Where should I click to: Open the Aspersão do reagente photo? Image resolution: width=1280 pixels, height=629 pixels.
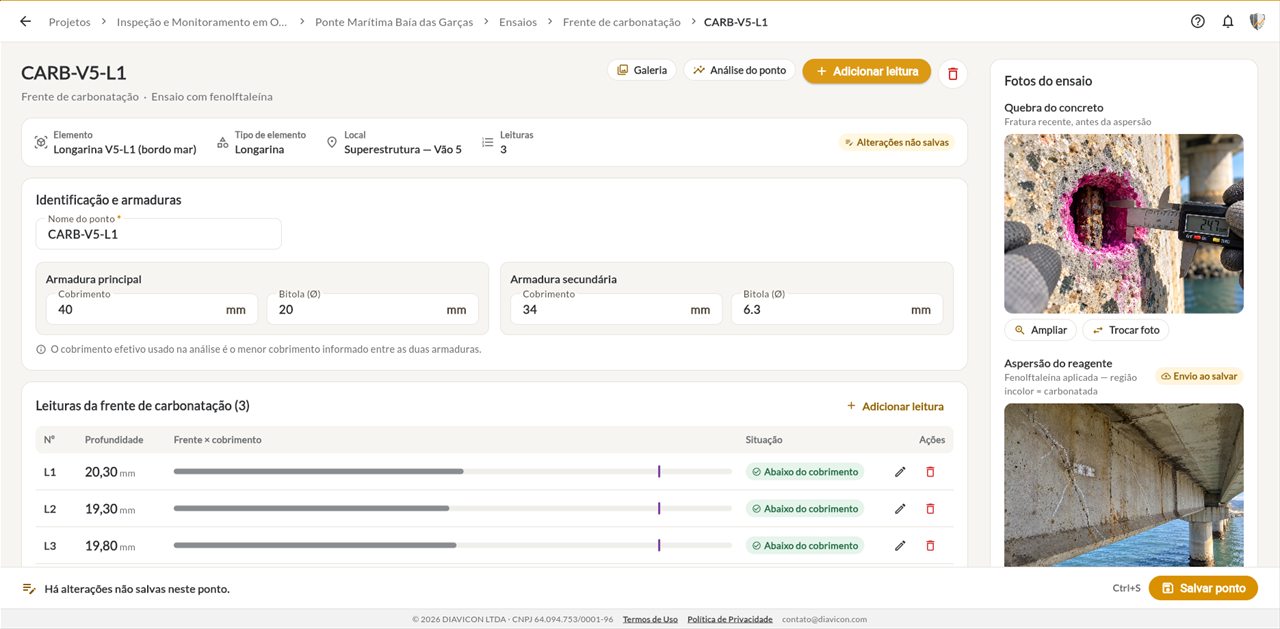tap(1124, 485)
